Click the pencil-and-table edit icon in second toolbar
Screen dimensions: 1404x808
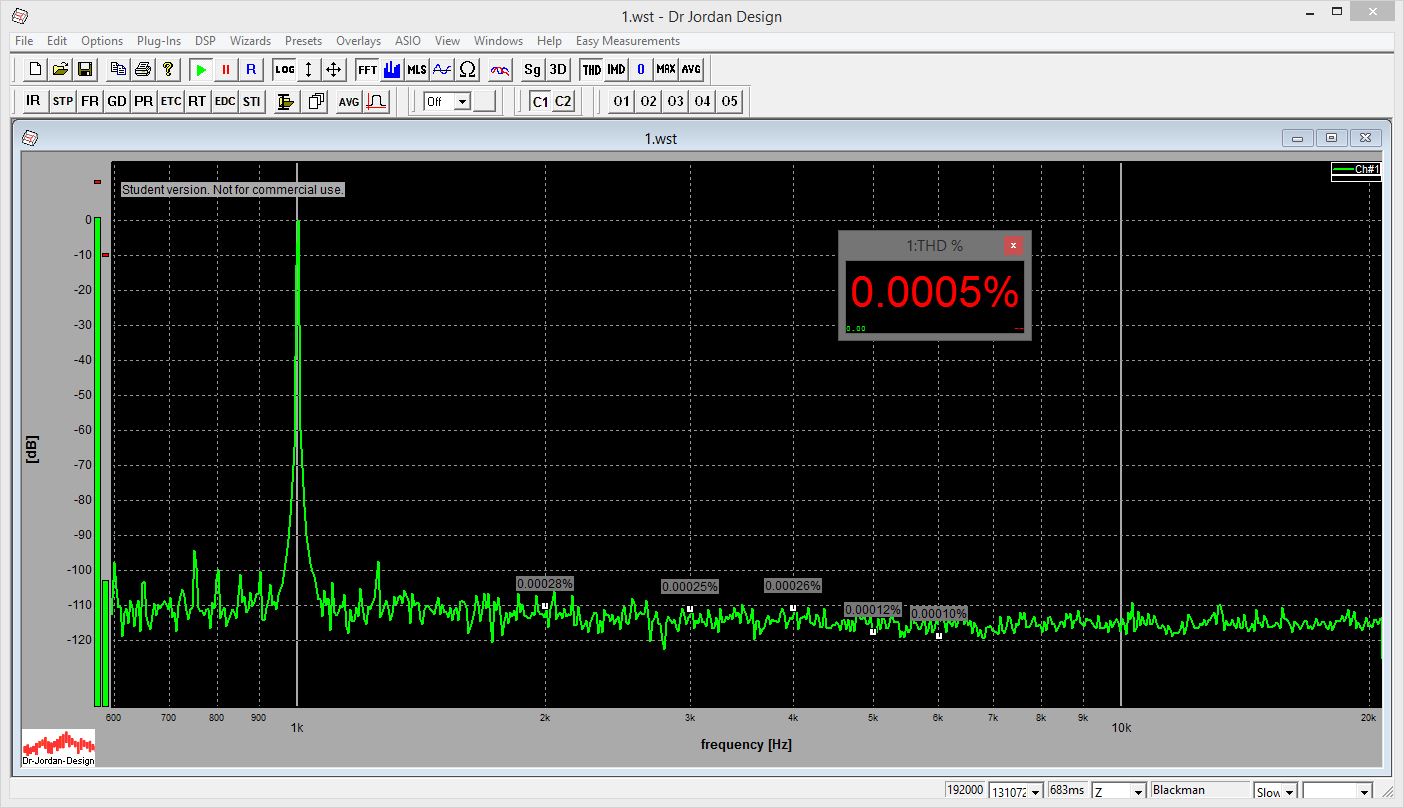pos(285,101)
